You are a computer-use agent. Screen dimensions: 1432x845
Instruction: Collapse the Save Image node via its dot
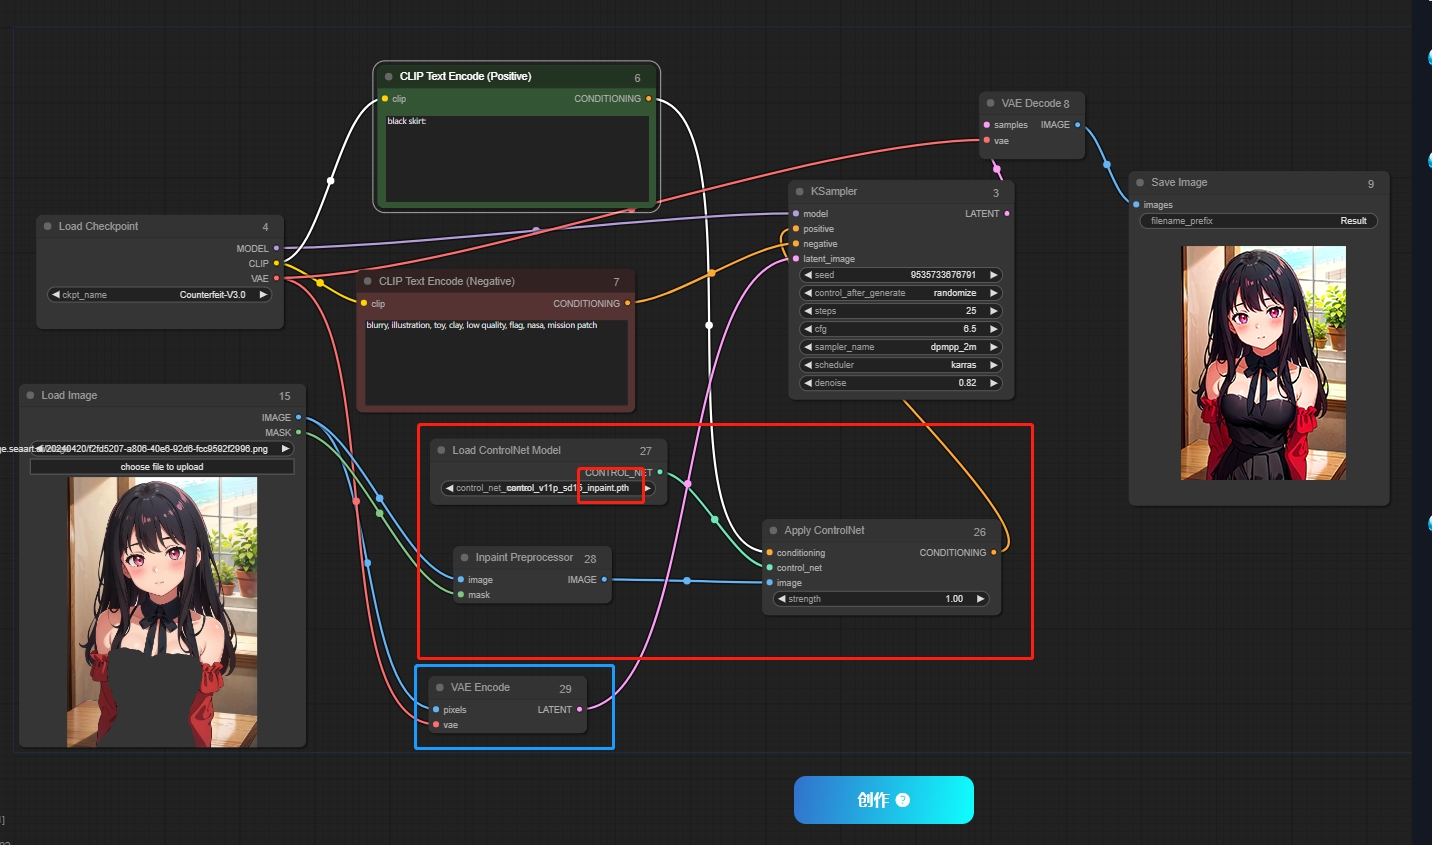(x=1140, y=182)
